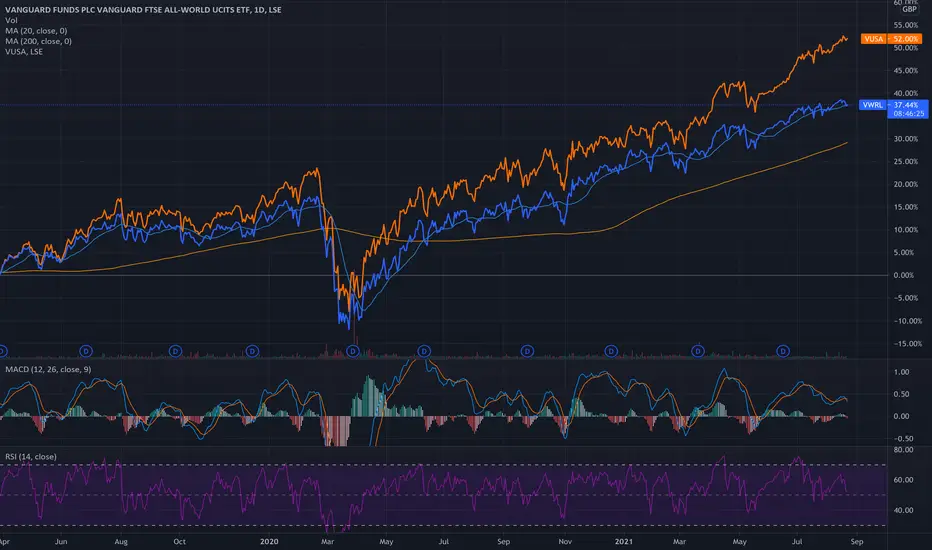Image resolution: width=932 pixels, height=550 pixels.
Task: Click the 25.00% price axis label
Action: click(905, 162)
